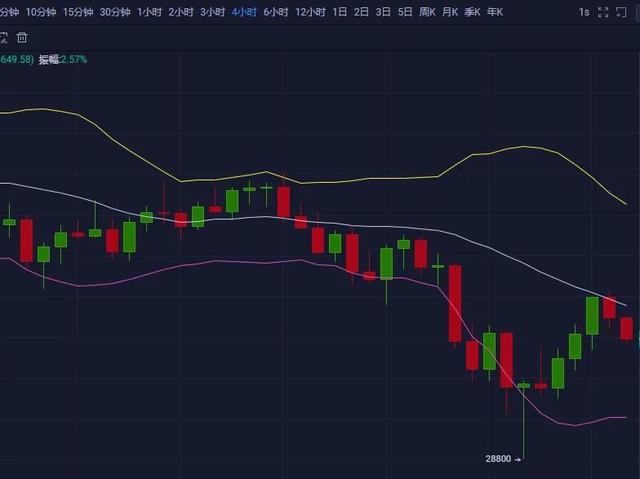Viewport: 640px width, 479px height.
Task: Select the 15分钟 timeframe
Action: click(x=78, y=12)
